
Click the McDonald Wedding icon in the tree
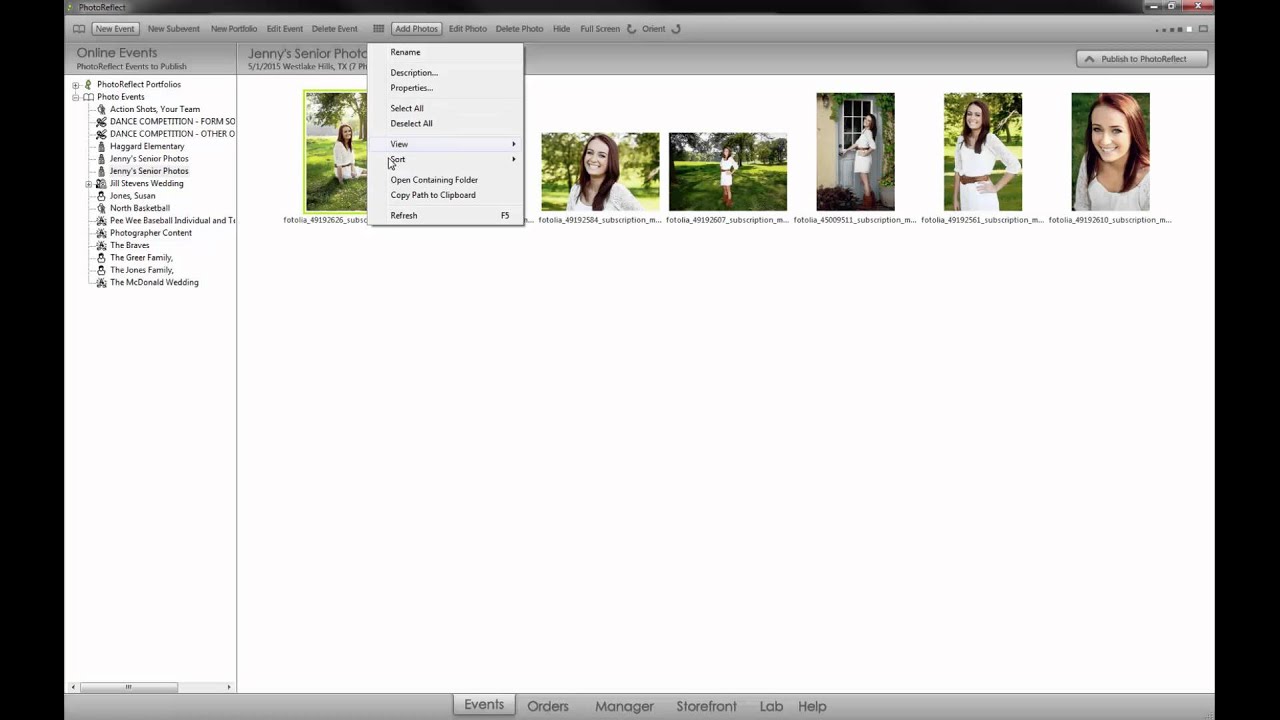(x=101, y=282)
